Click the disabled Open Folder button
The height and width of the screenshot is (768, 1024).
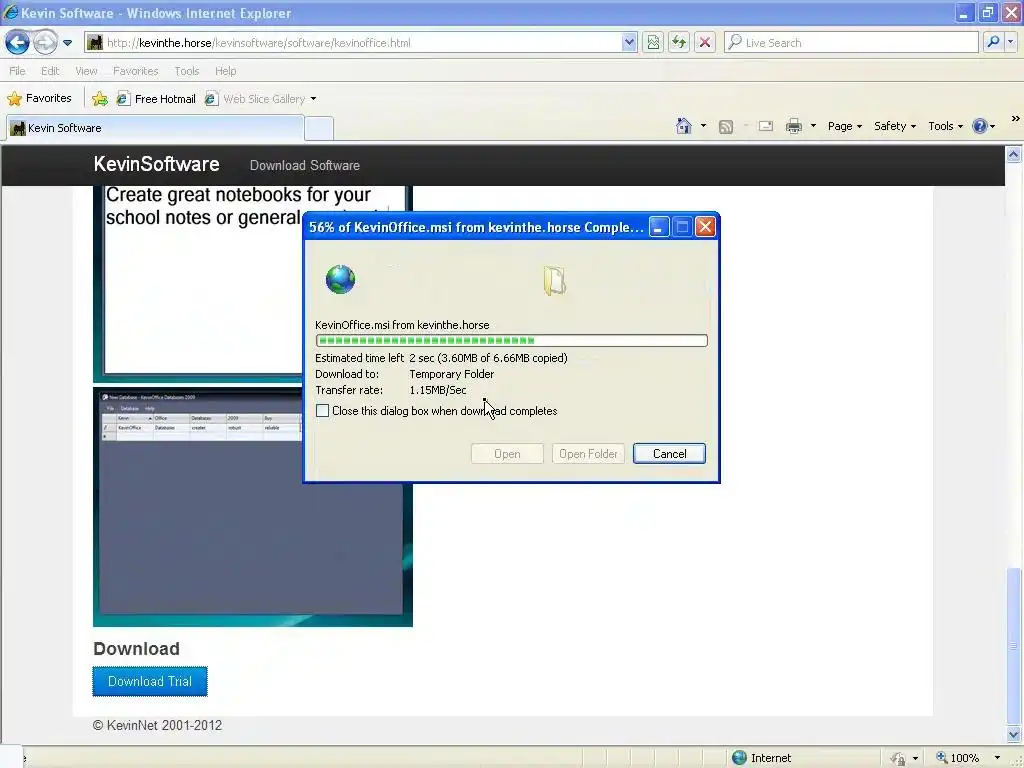pos(588,454)
